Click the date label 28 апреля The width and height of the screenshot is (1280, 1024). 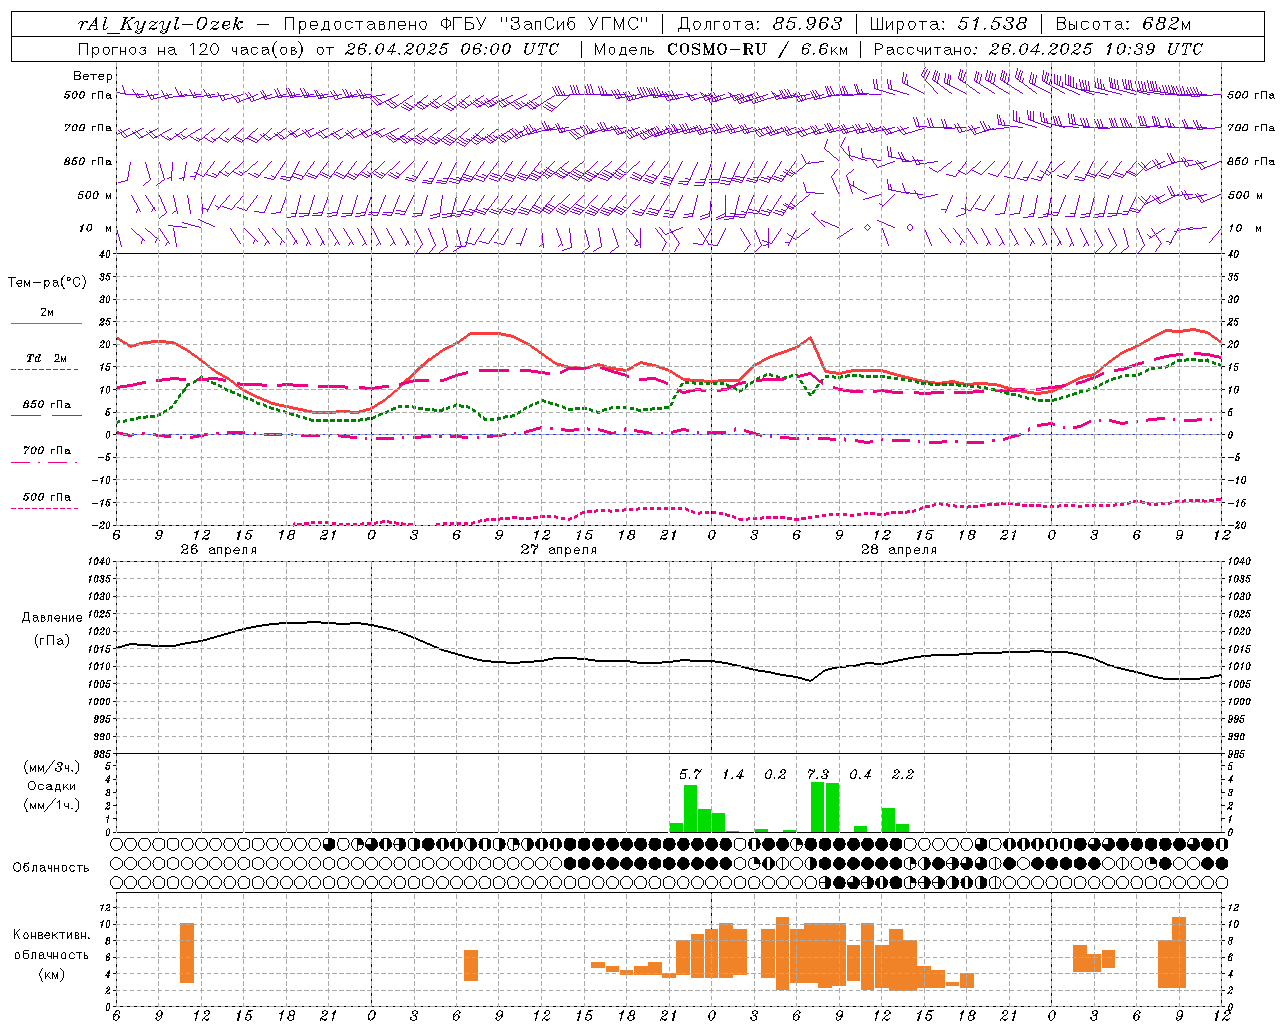coord(898,550)
